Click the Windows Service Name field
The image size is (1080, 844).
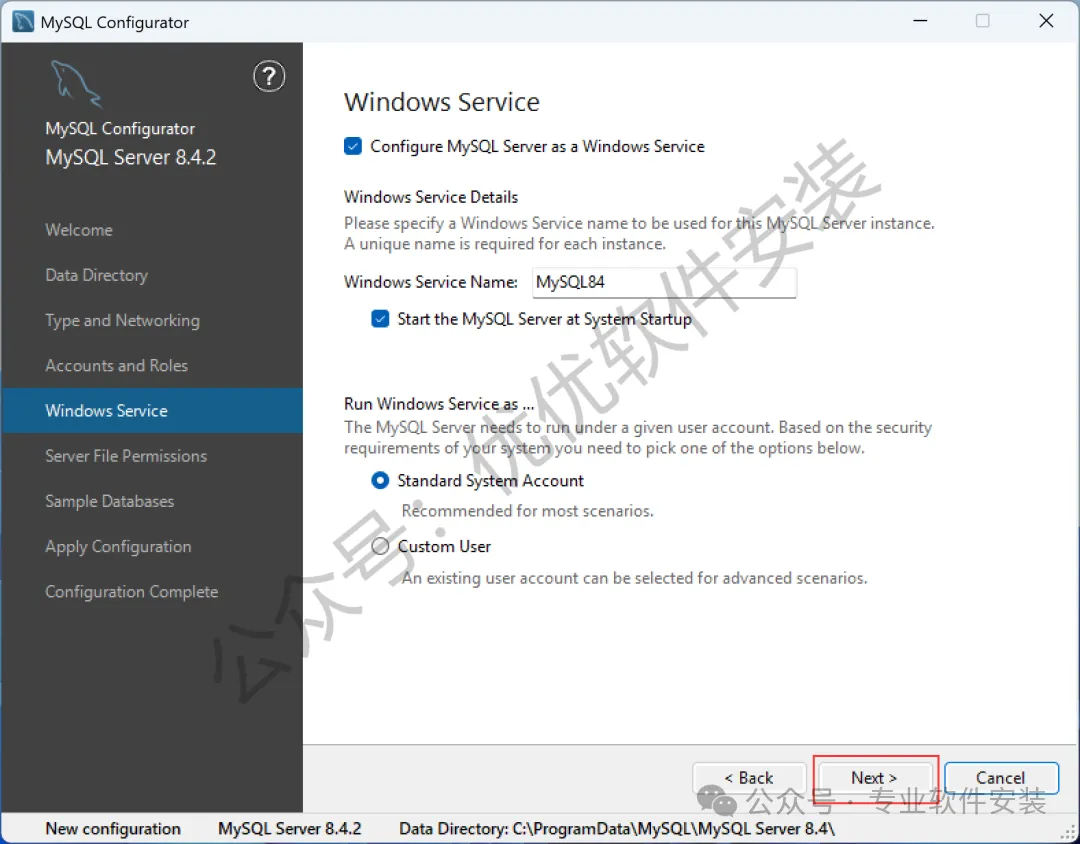(x=664, y=282)
